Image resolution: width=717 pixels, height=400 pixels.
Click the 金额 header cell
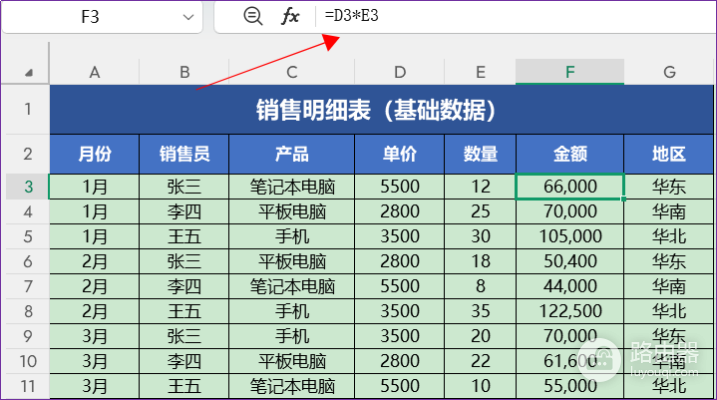point(570,154)
